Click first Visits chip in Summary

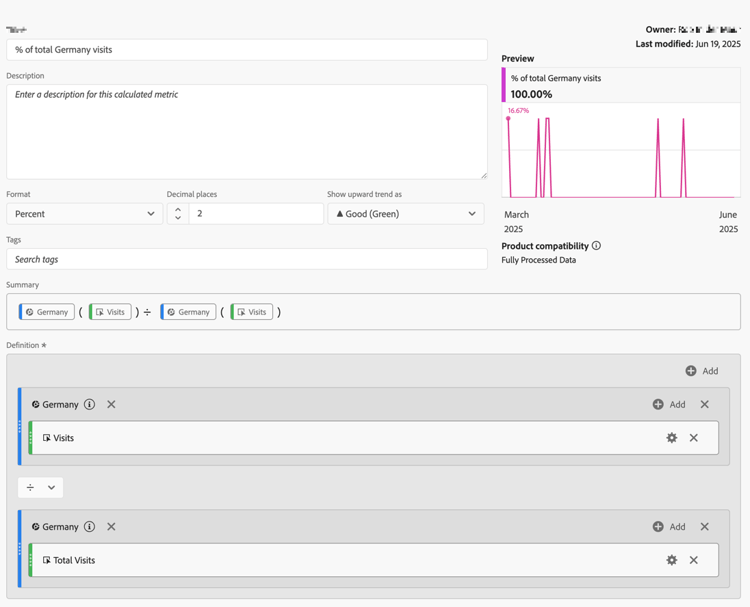coord(110,312)
